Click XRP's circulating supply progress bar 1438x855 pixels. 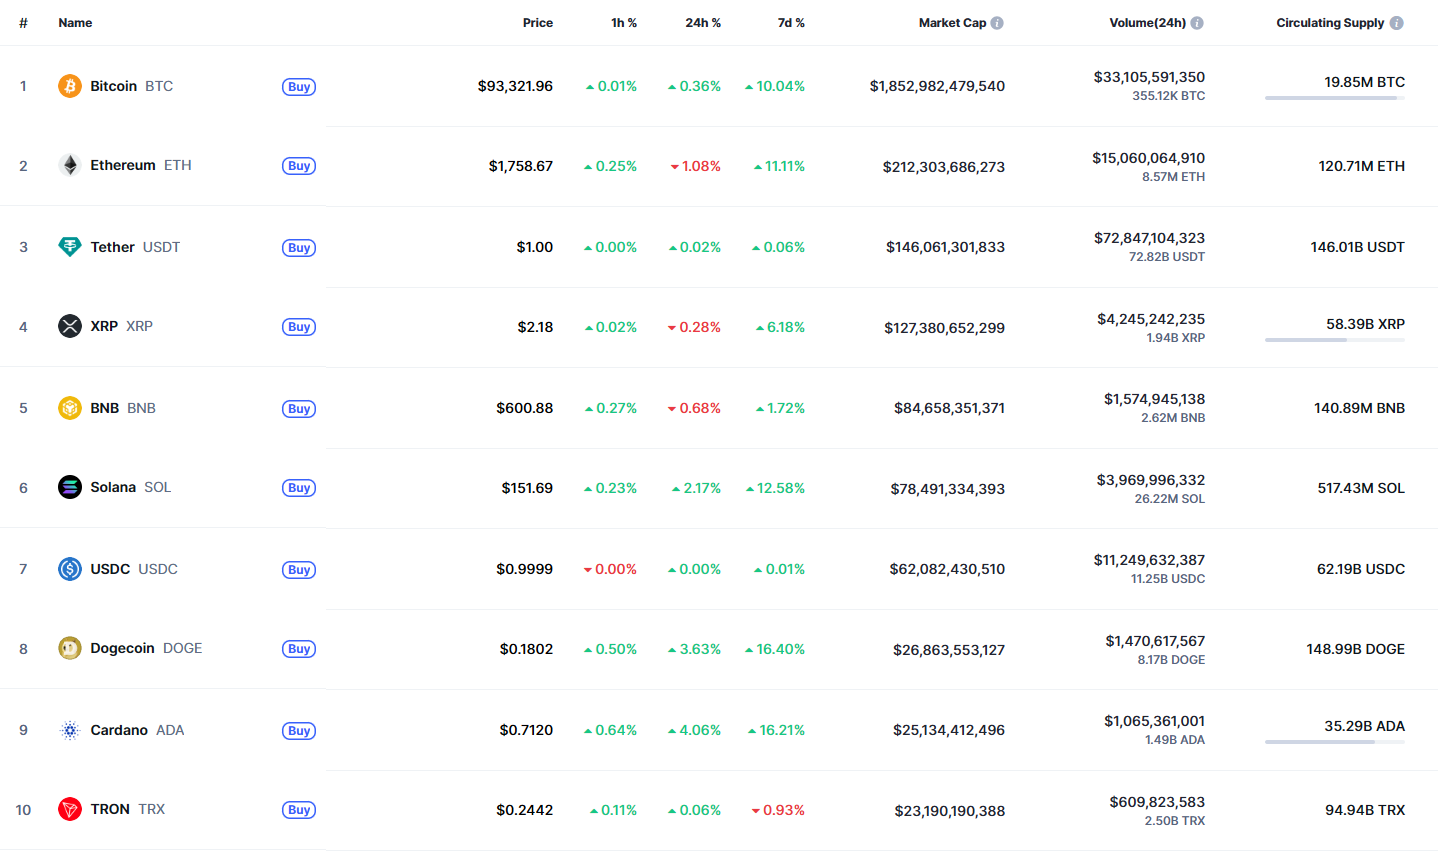point(1335,340)
